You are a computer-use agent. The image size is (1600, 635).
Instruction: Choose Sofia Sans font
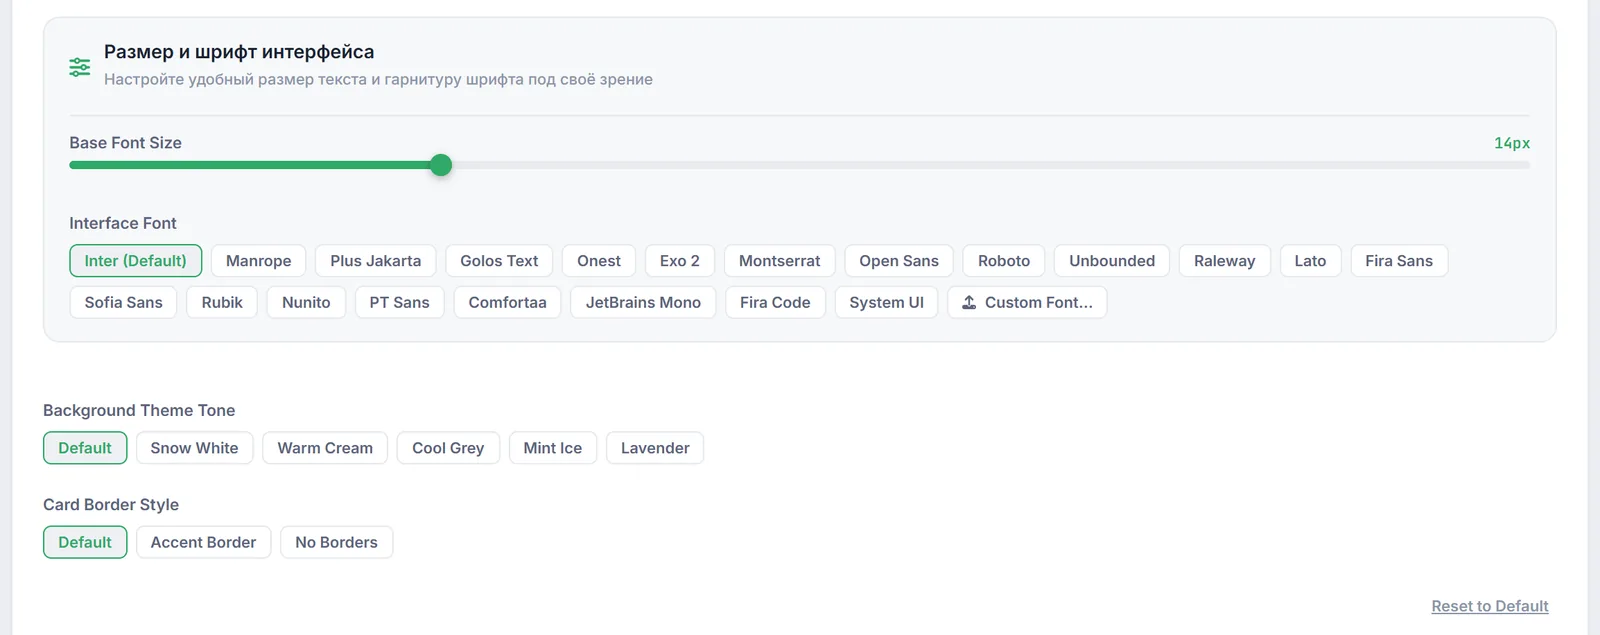click(x=124, y=302)
